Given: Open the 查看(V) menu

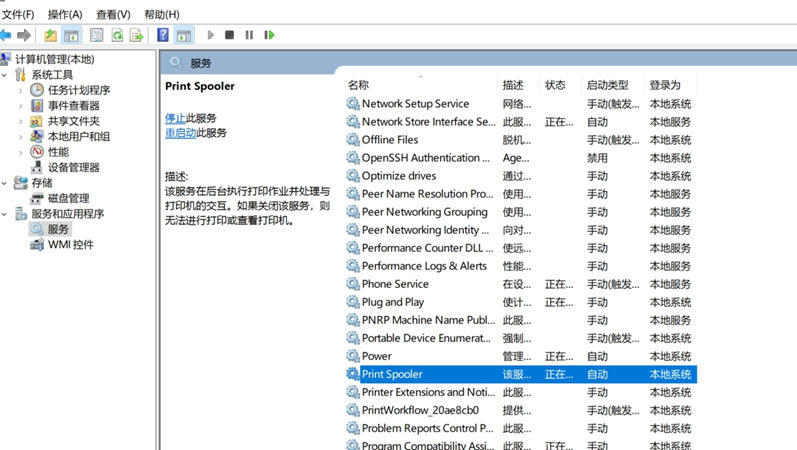Looking at the screenshot, I should 113,15.
